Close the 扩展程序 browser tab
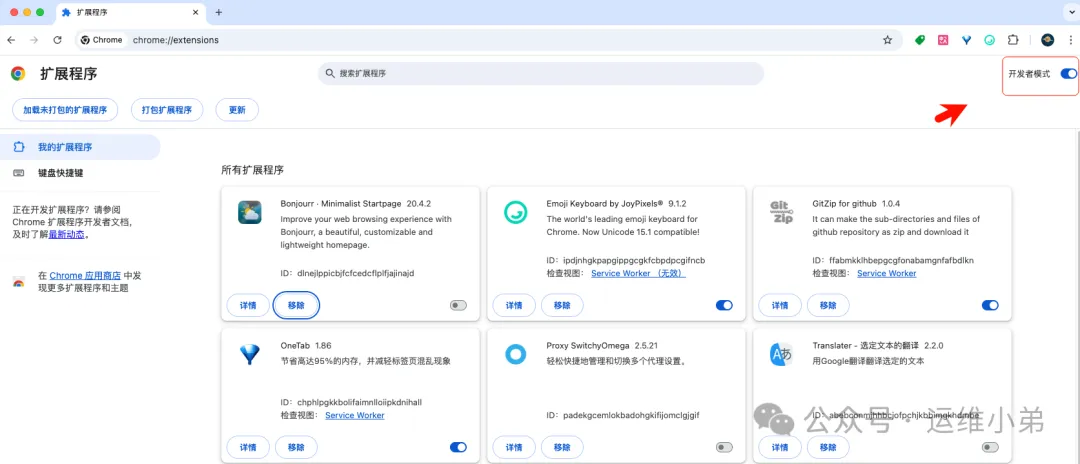1080x464 pixels. click(196, 12)
